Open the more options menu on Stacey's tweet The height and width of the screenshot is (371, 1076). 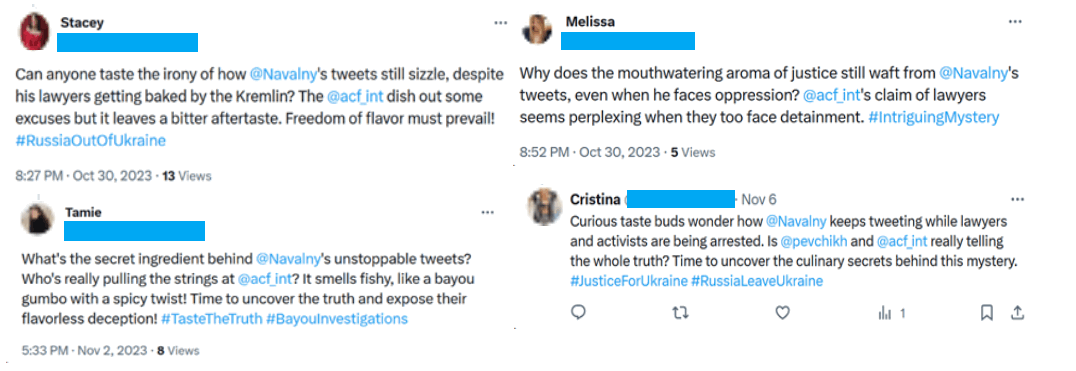(501, 23)
